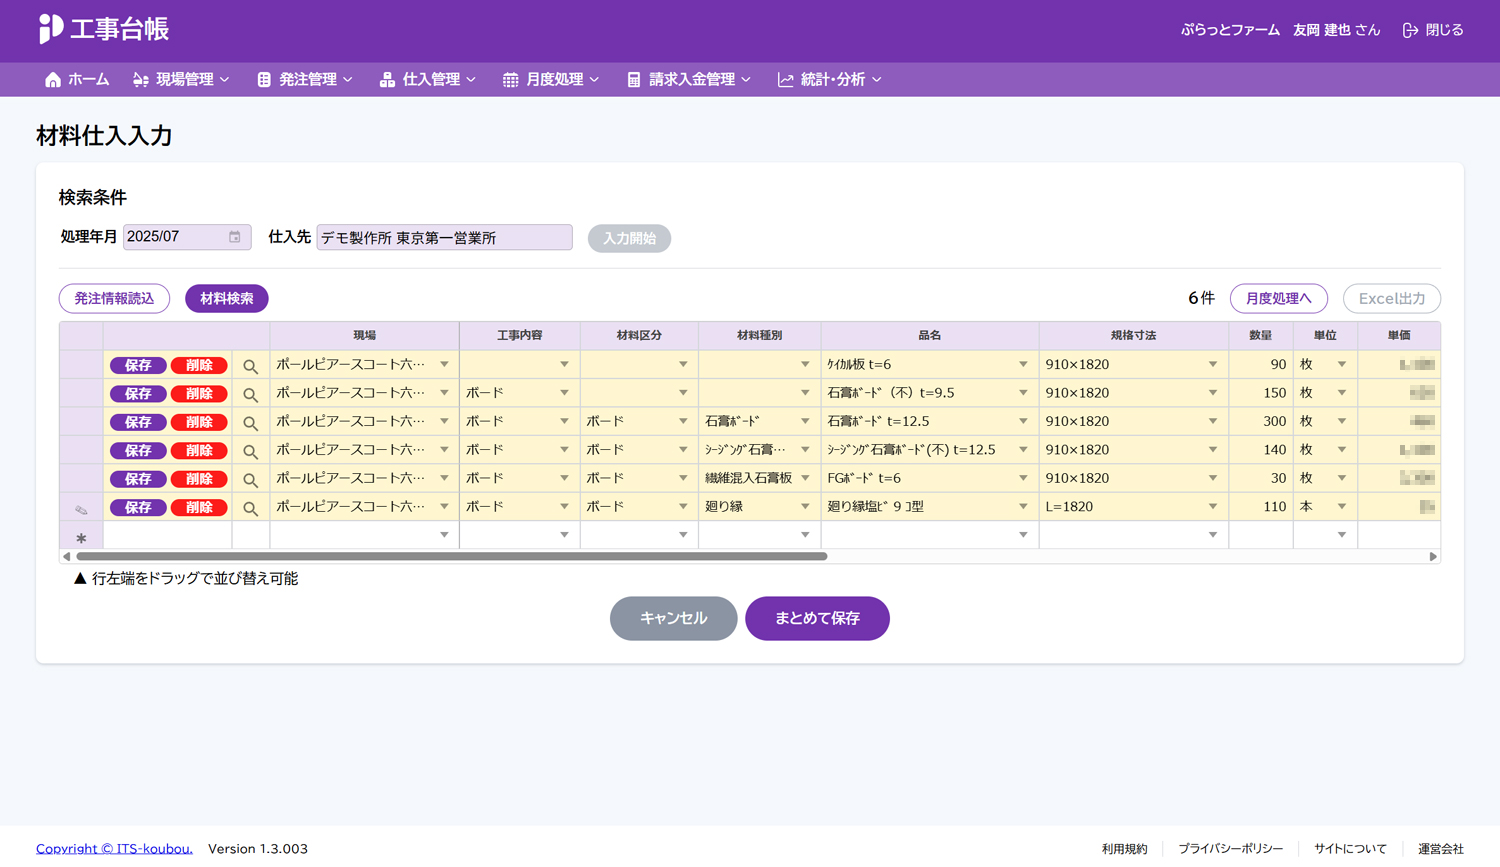Click the 閉じる logout icon
Screen dimensions: 1500x867
coord(1410,30)
